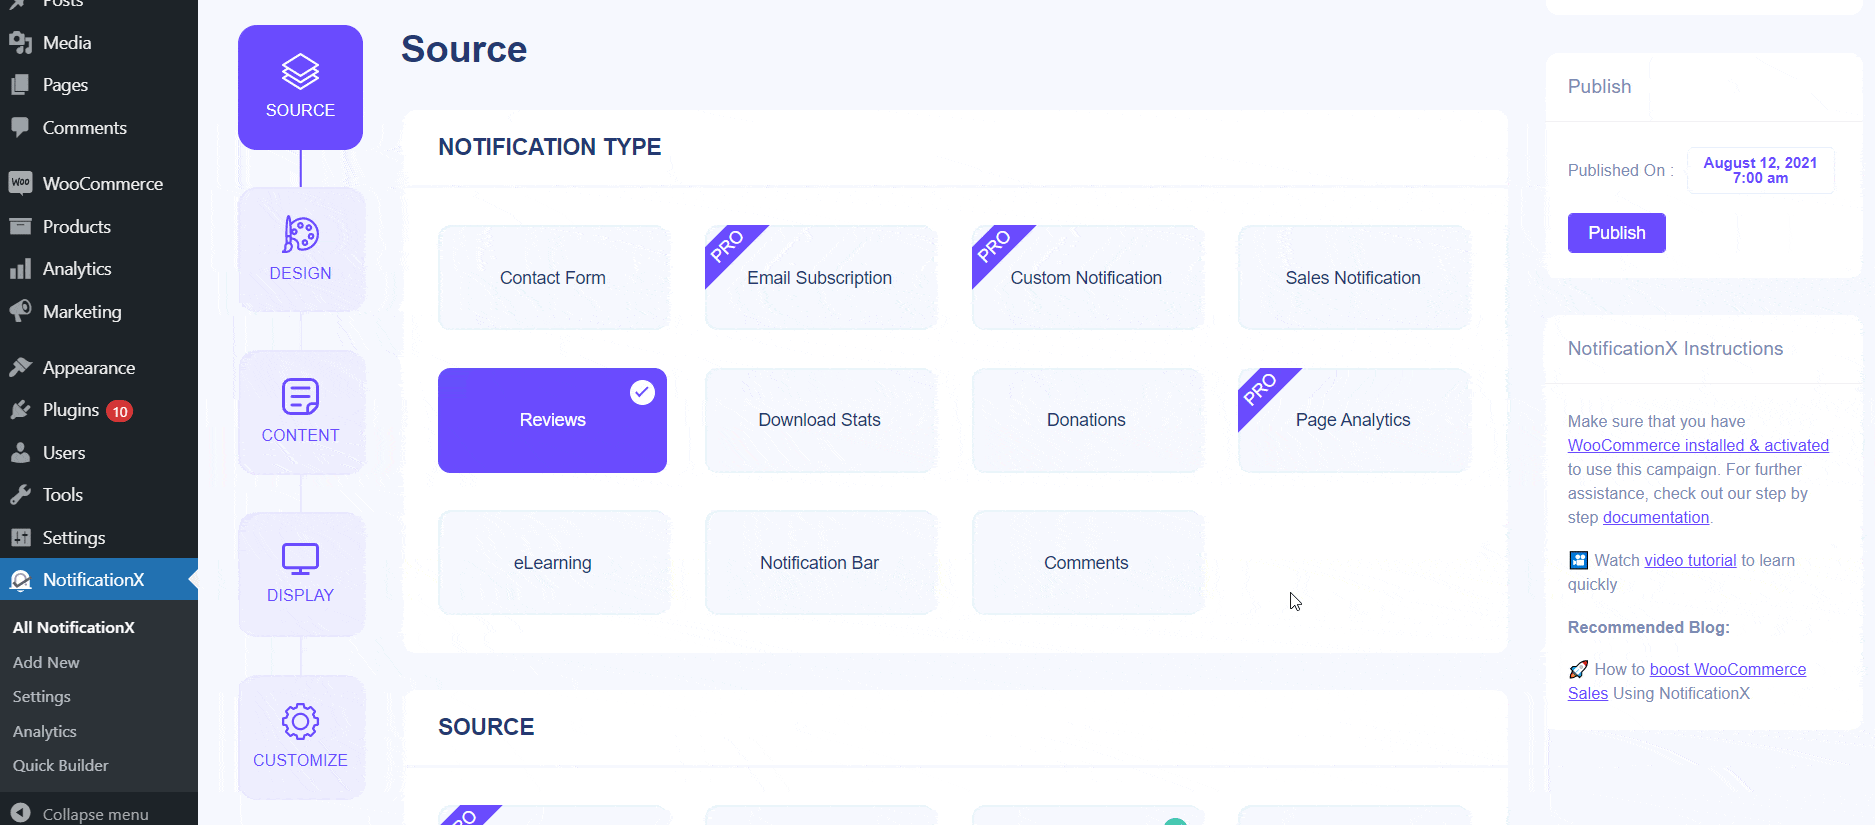This screenshot has width=1875, height=825.
Task: Go to the Design step palette icon
Action: [x=300, y=235]
